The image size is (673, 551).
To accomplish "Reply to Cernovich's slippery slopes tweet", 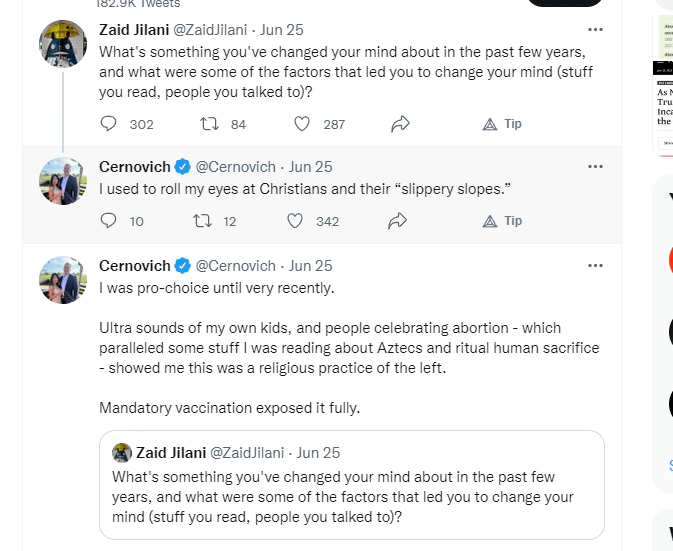I will [x=110, y=221].
